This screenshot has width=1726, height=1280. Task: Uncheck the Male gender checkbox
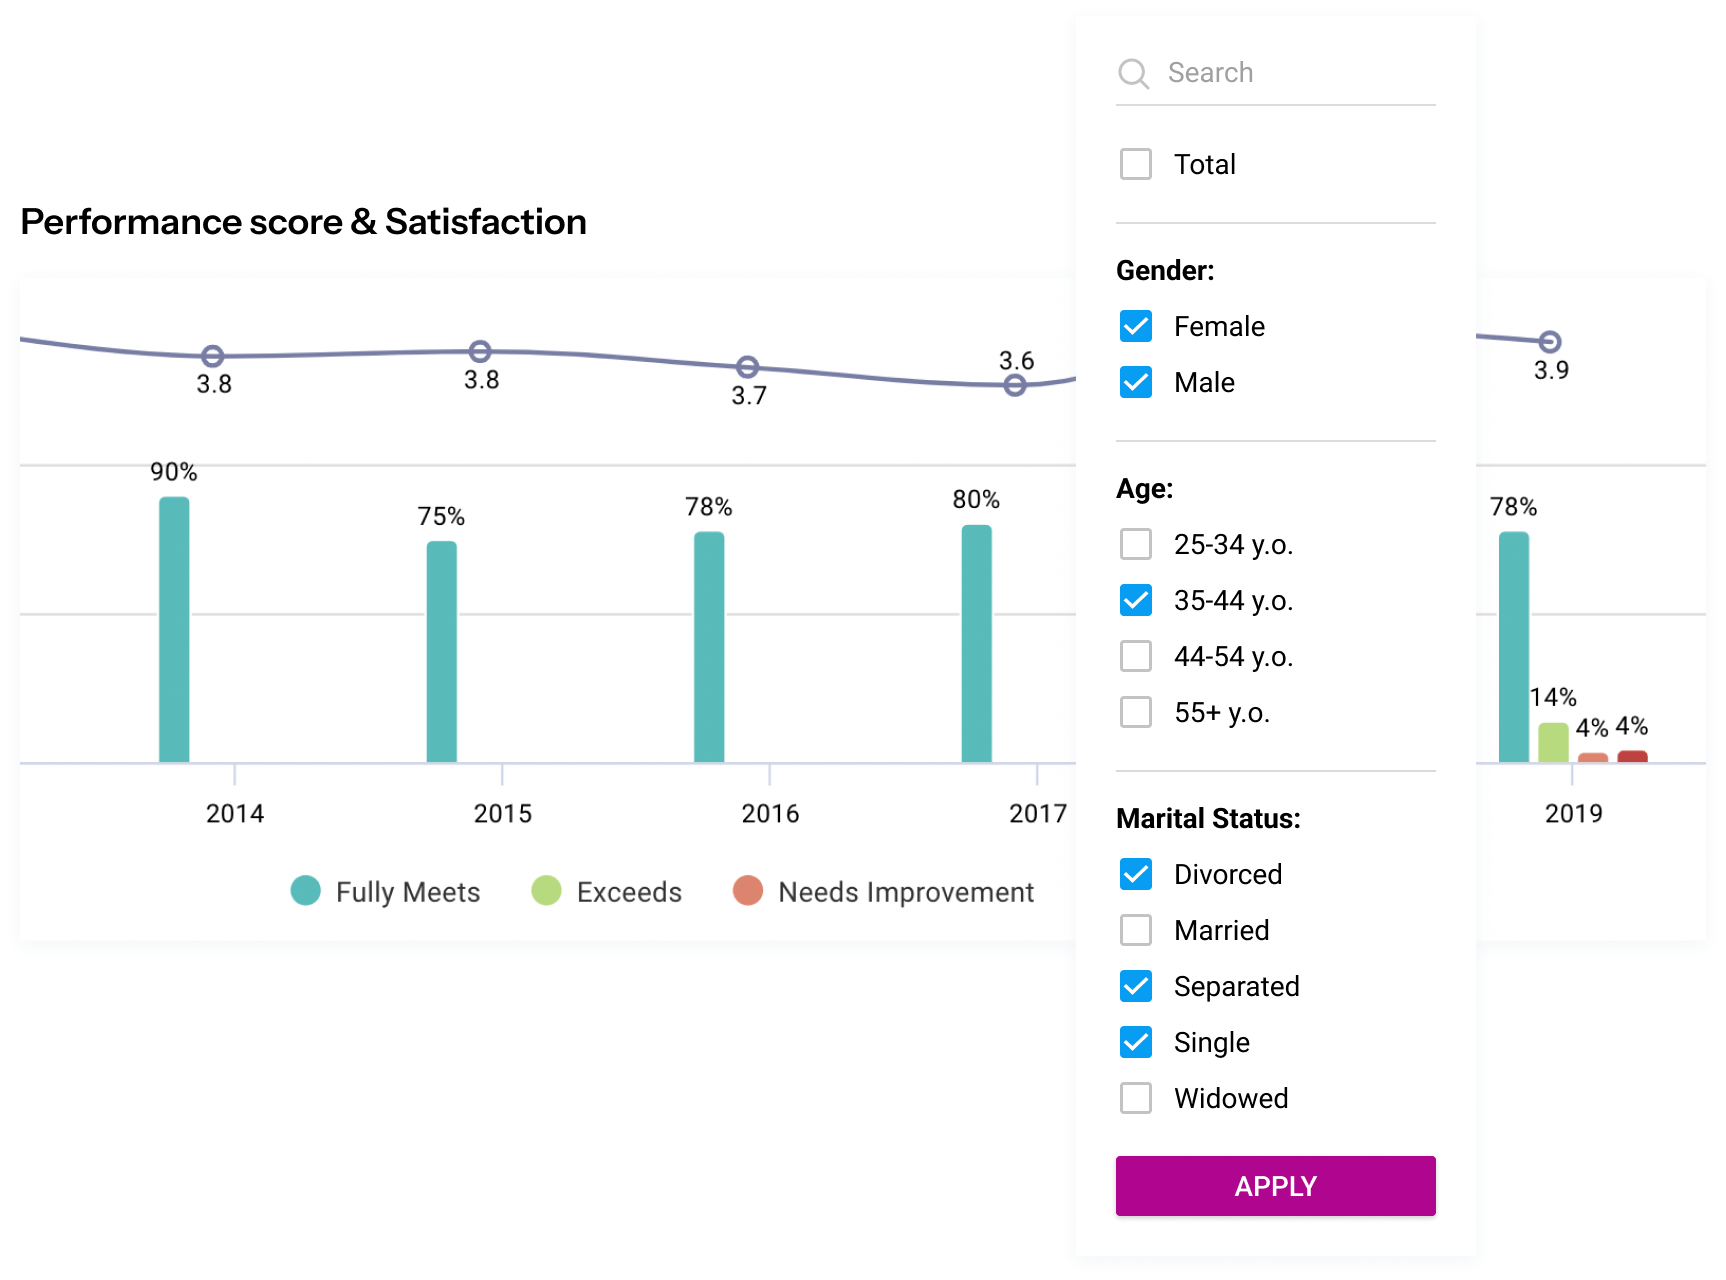[1136, 382]
